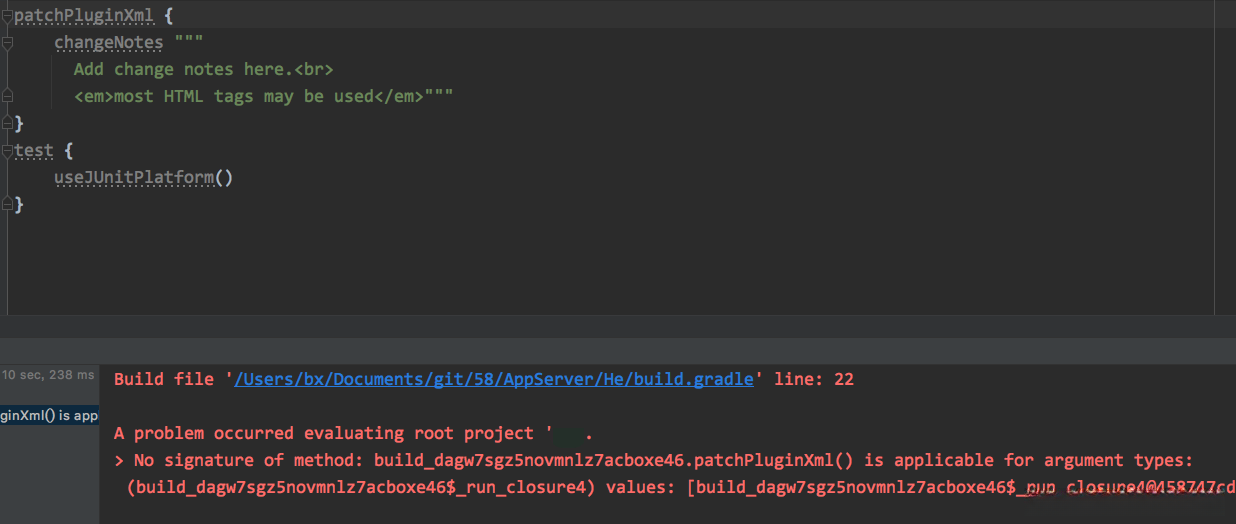Click the 'No signature of method' error line
This screenshot has height=524, width=1236.
pos(654,460)
